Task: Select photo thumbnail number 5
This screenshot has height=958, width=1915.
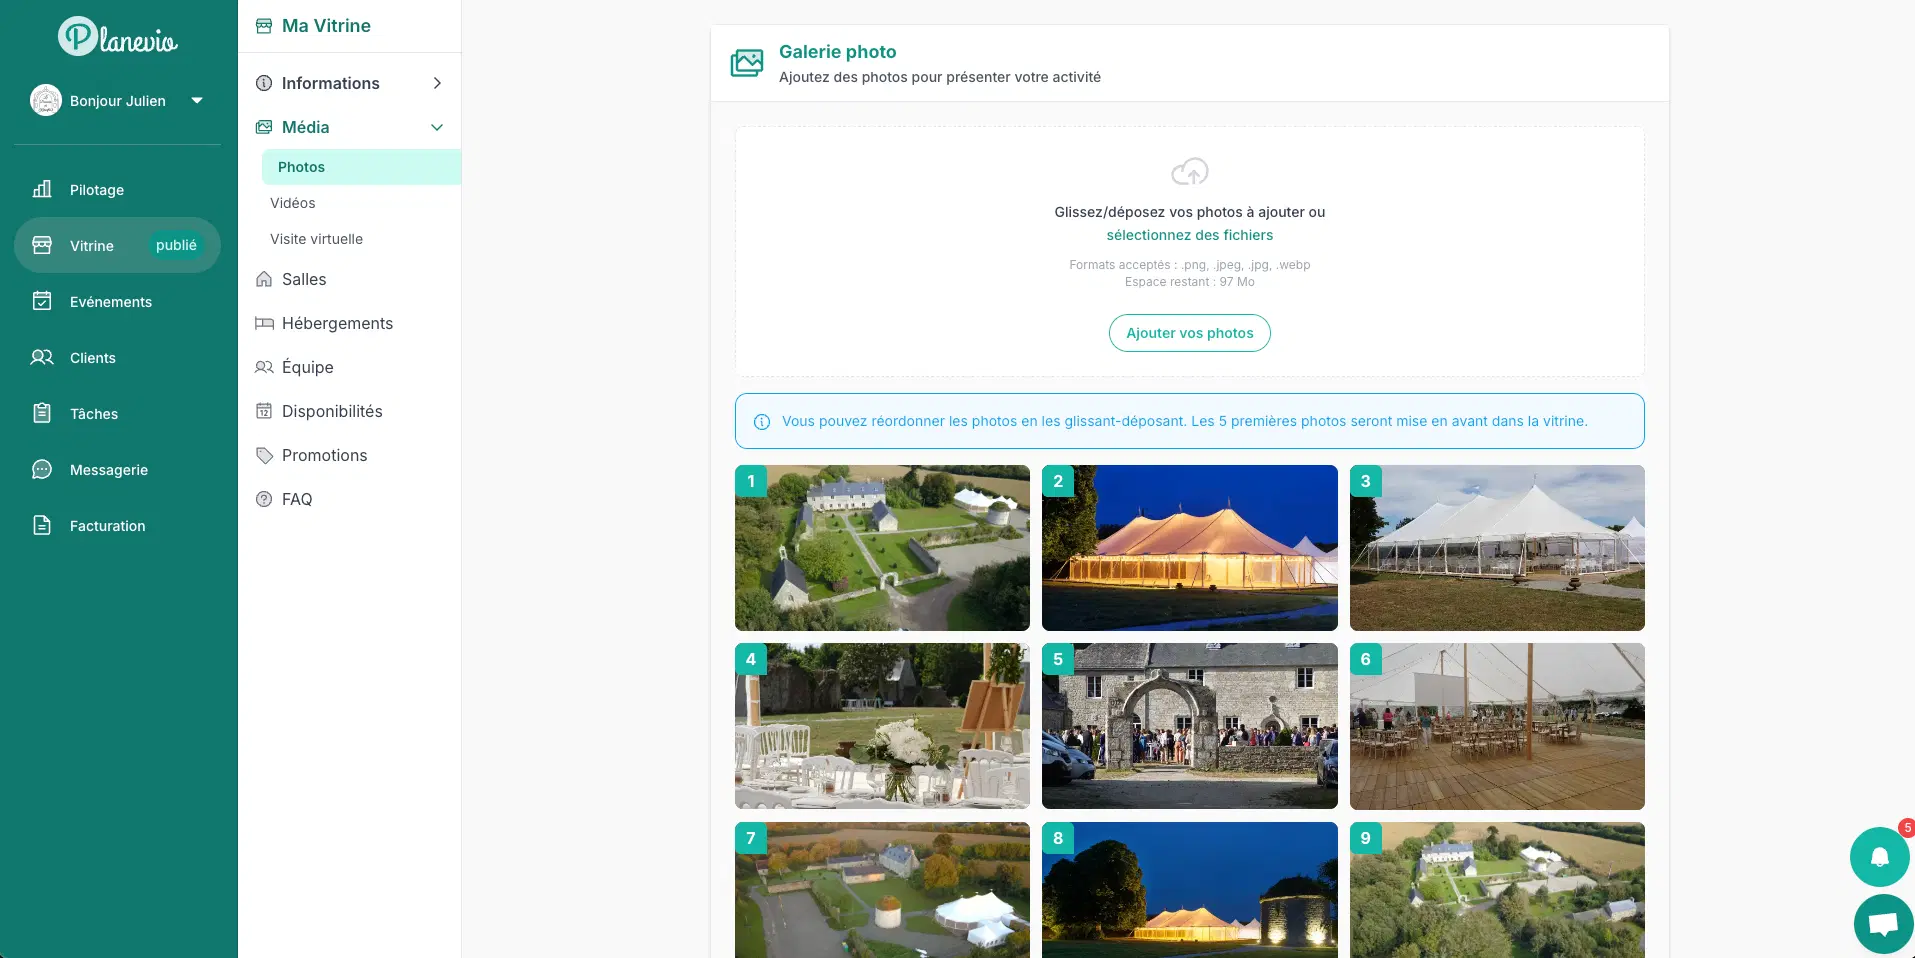Action: 1189,727
